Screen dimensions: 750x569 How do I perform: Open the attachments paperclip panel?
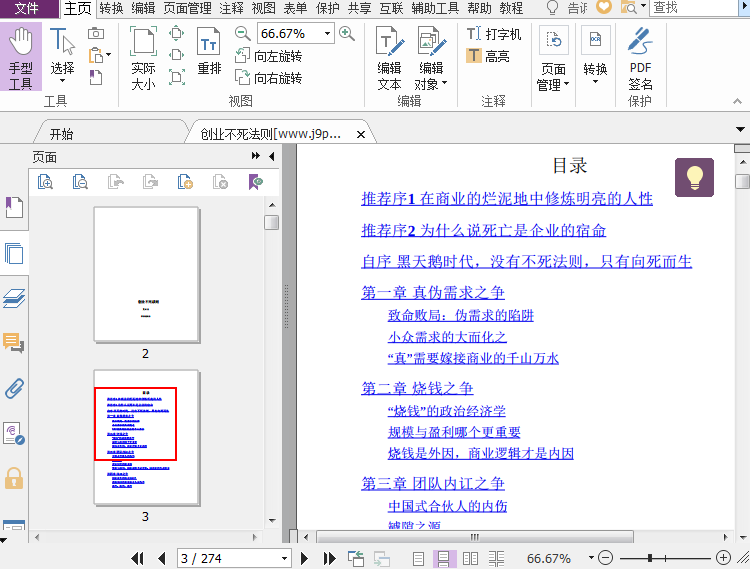[x=14, y=388]
